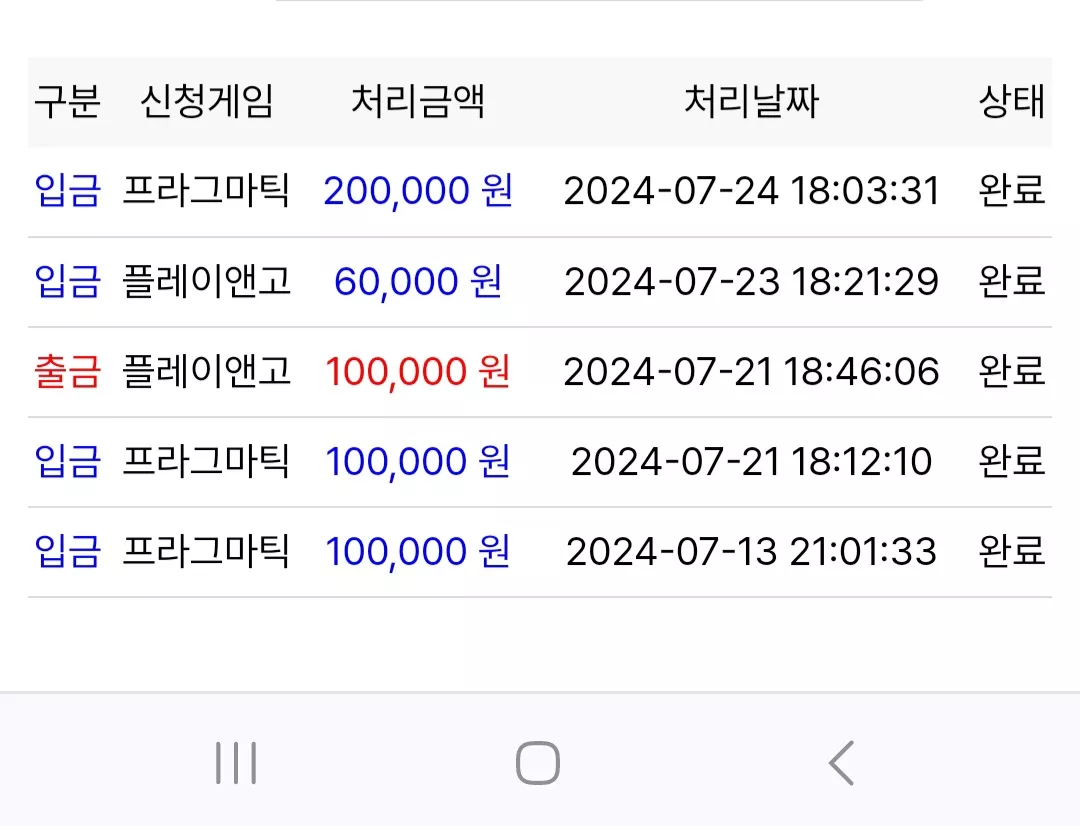The width and height of the screenshot is (1080, 826).
Task: Open the red 100,000 원 withdrawal amount
Action: pyautogui.click(x=418, y=371)
